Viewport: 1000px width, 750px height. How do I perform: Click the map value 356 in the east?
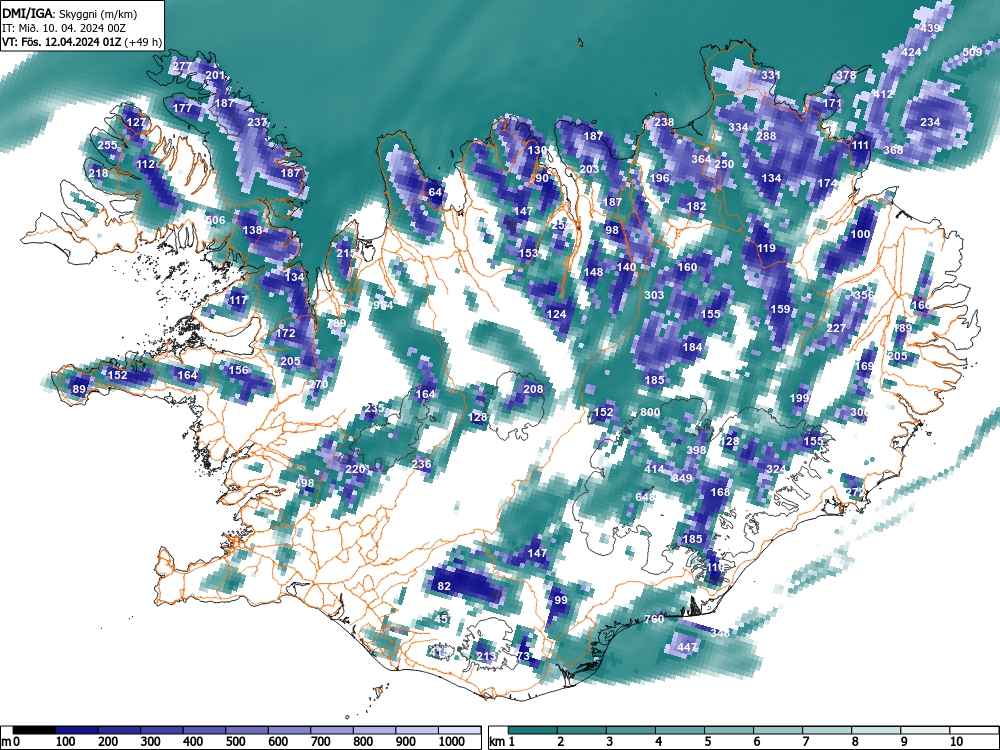[x=864, y=295]
